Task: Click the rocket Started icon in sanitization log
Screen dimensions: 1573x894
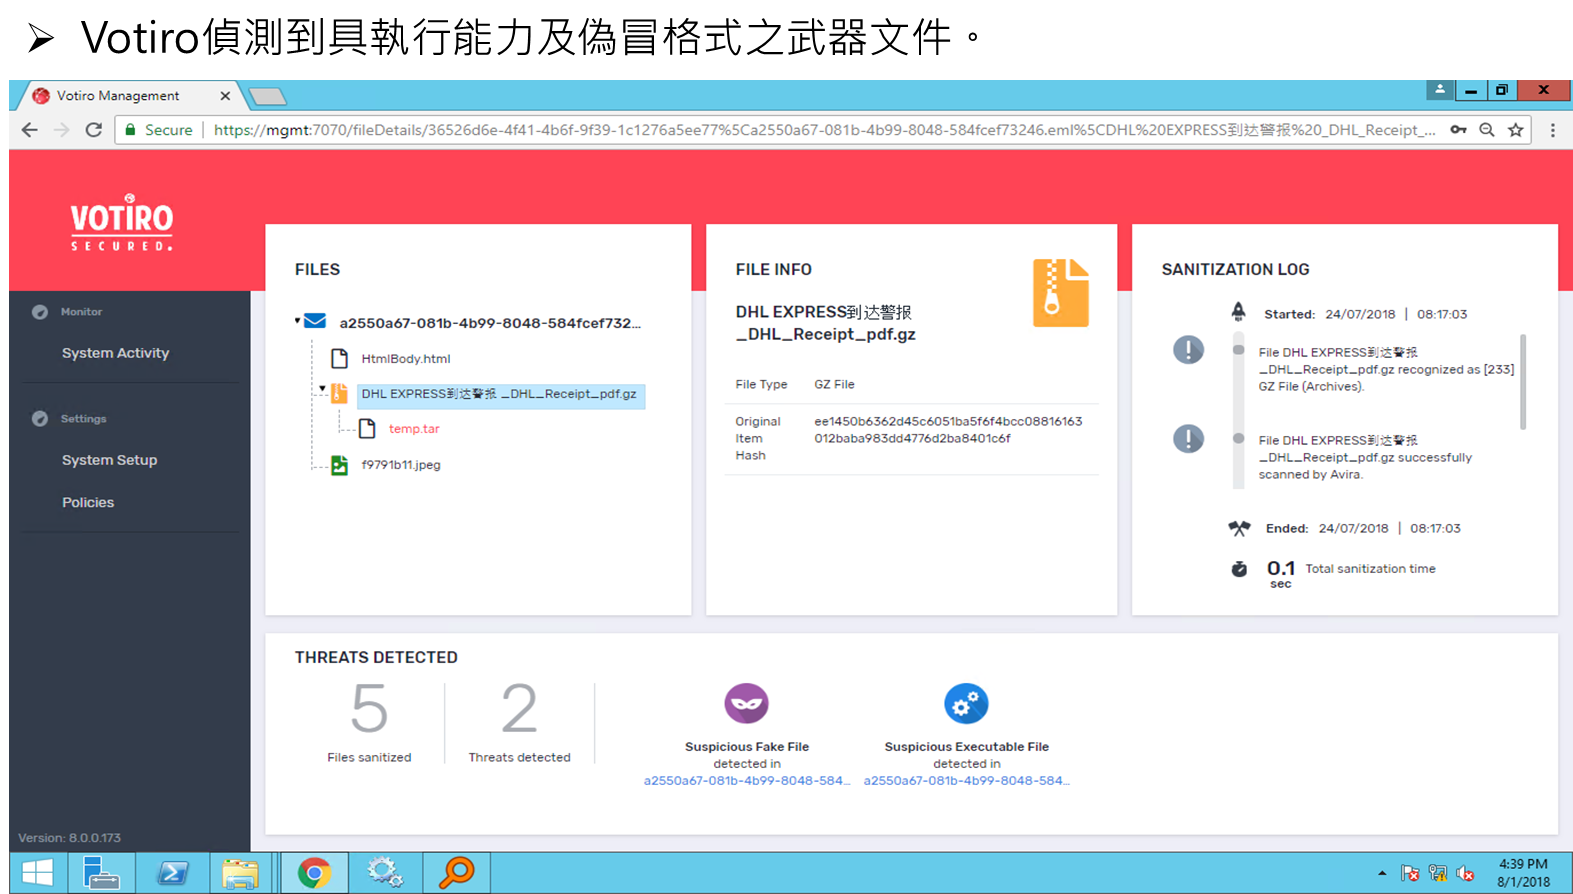Action: tap(1238, 312)
